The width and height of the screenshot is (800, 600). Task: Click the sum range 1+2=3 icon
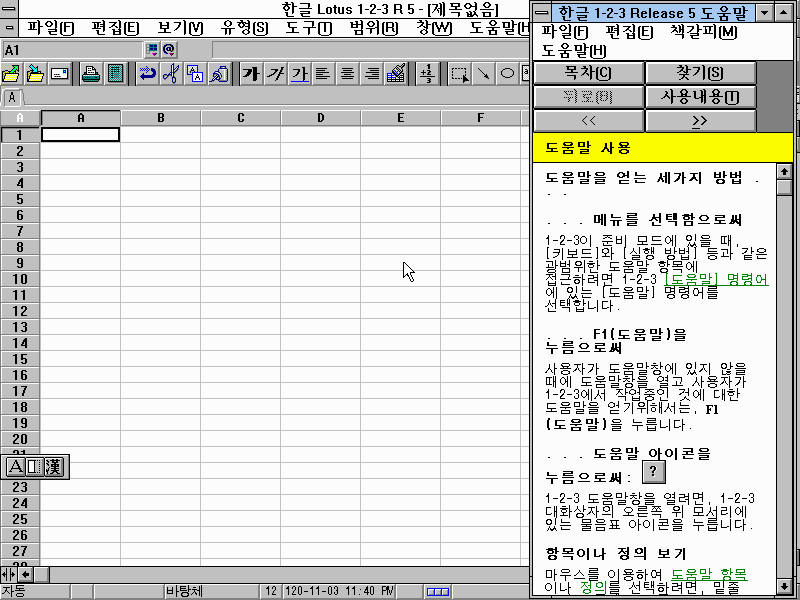[427, 74]
